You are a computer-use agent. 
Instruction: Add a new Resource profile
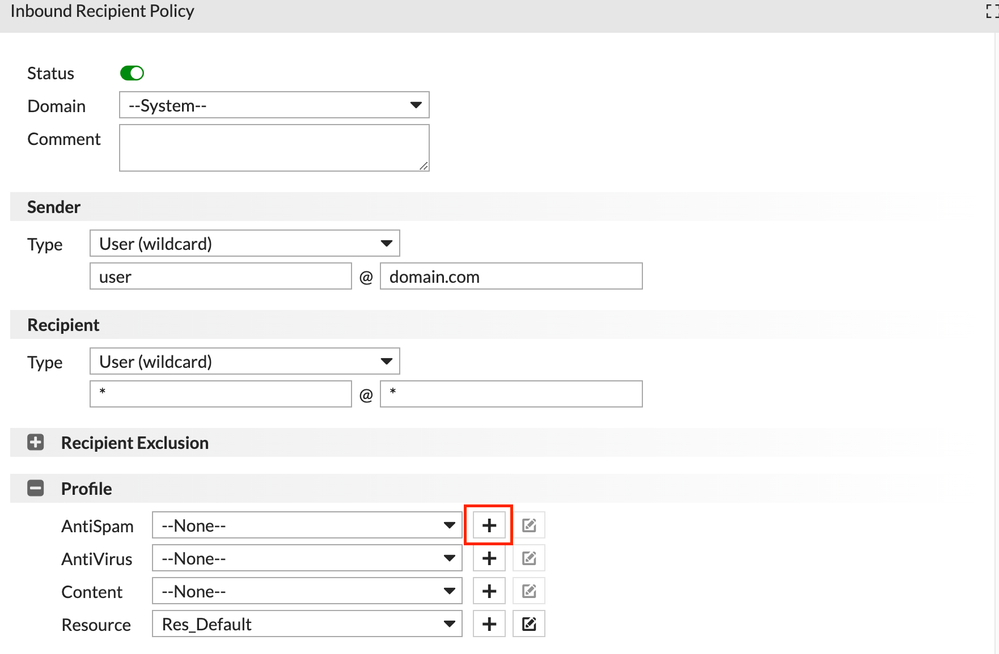(489, 624)
